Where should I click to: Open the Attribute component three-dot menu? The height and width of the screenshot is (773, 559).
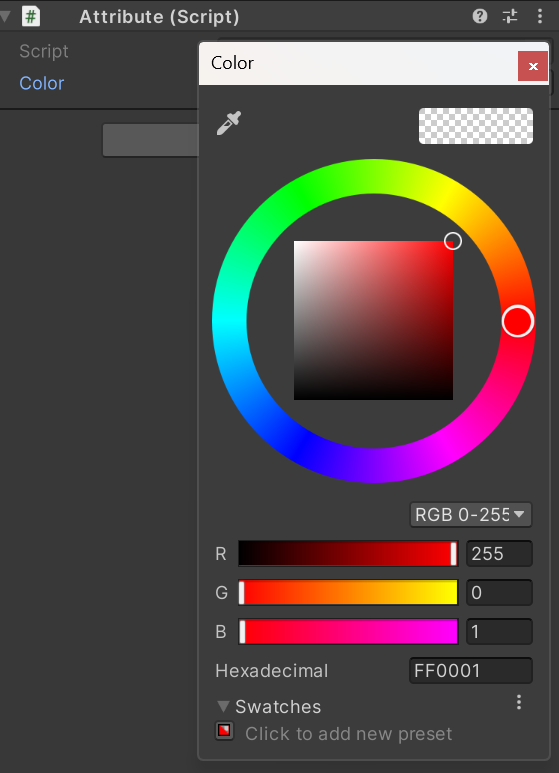click(x=540, y=16)
